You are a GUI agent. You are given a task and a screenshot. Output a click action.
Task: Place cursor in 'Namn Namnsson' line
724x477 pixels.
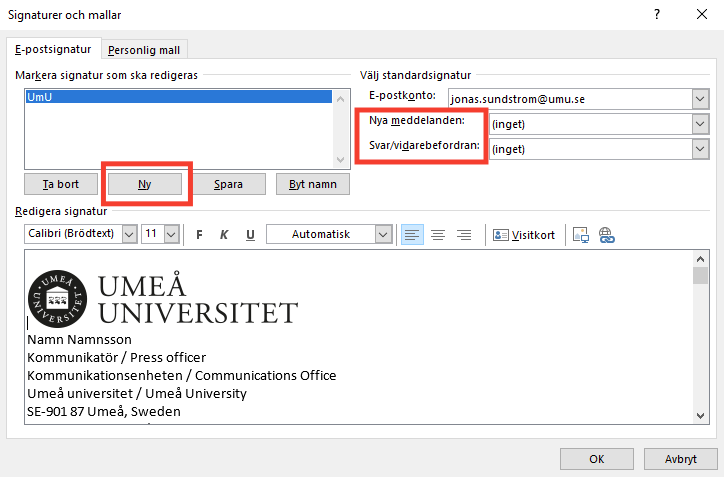[79, 339]
